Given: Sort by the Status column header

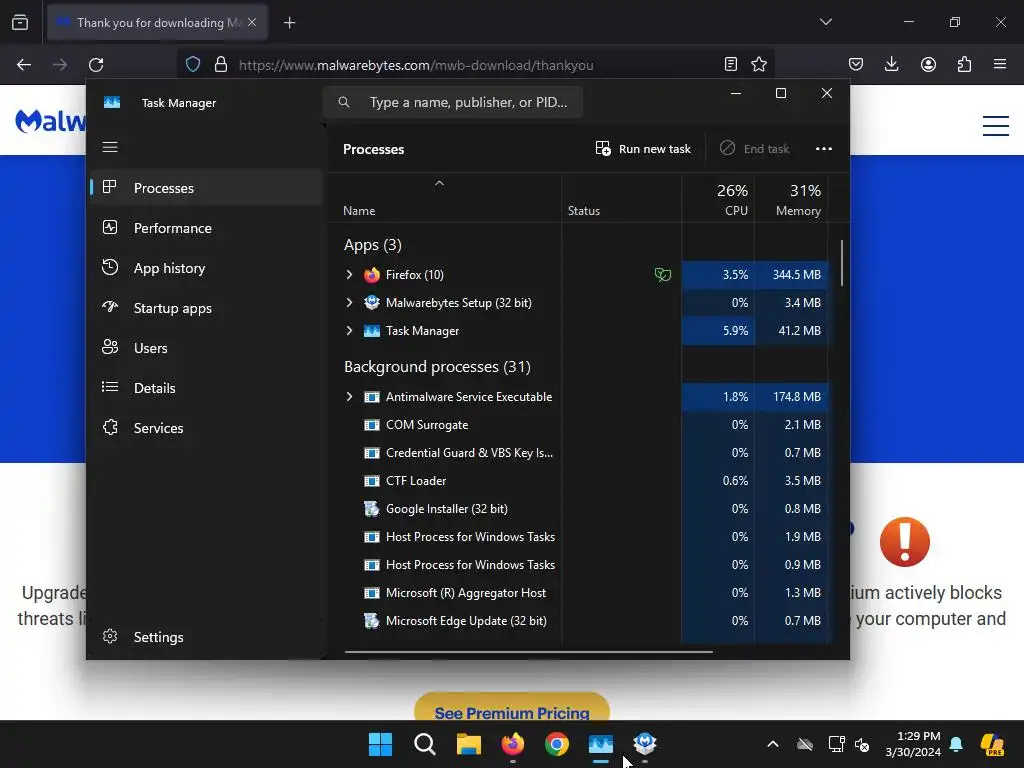Looking at the screenshot, I should click(584, 211).
